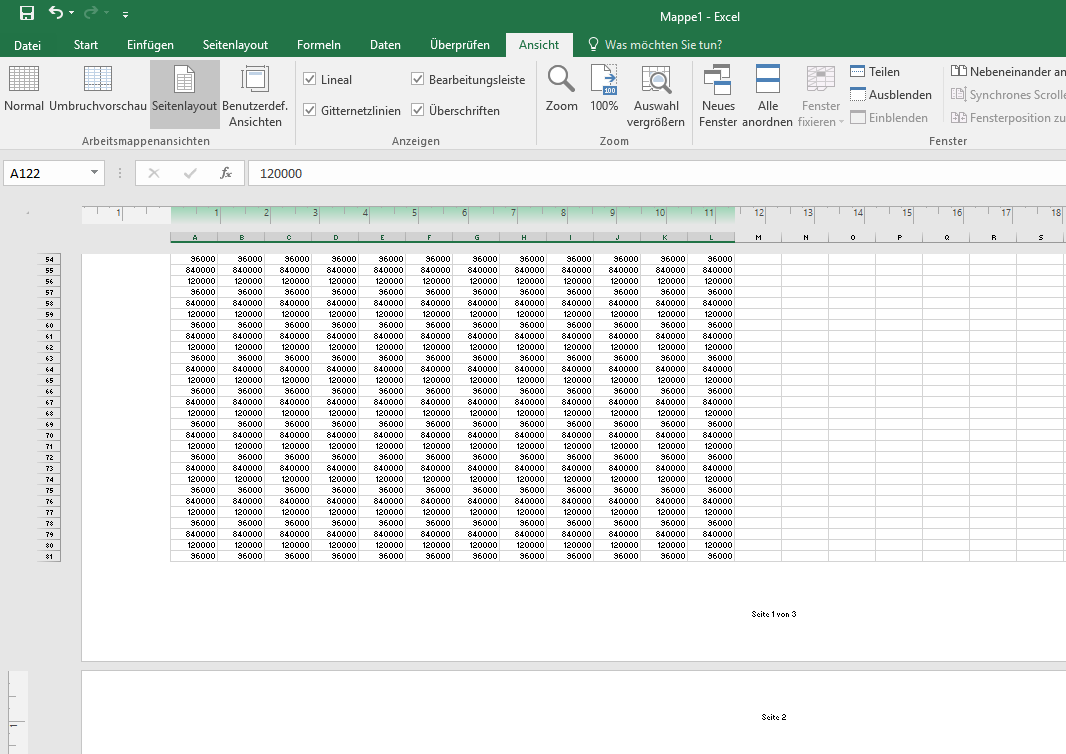Expand the name box dropdown arrow

(95, 173)
